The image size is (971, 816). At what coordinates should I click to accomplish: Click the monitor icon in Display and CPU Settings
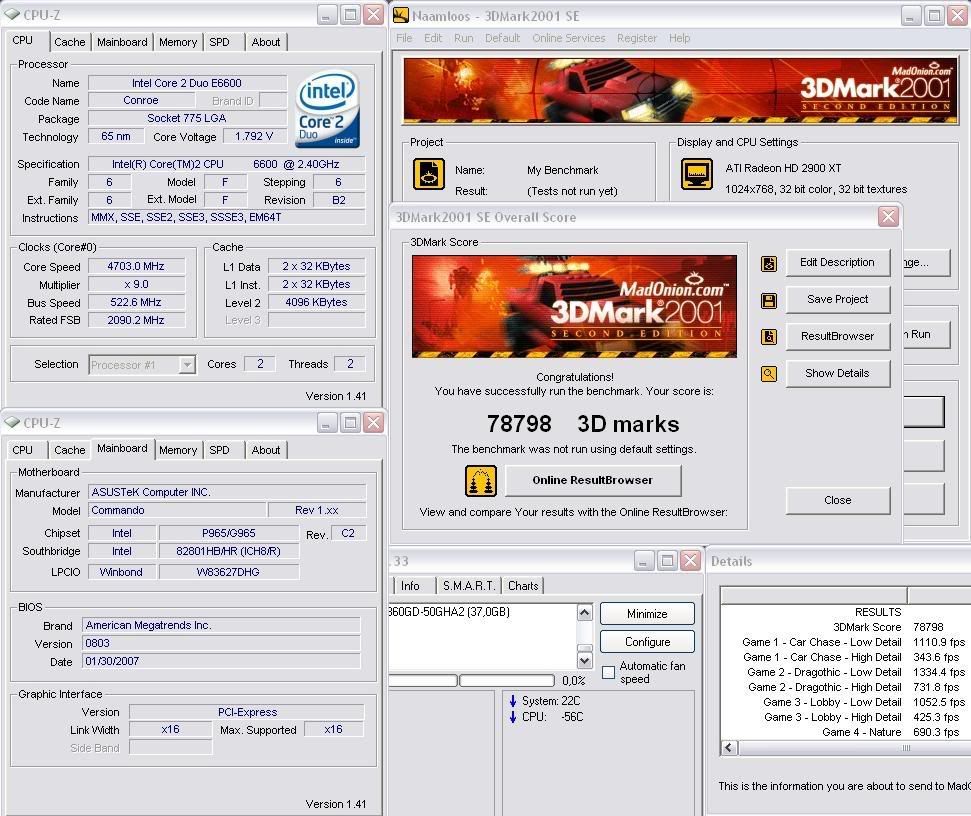[x=697, y=173]
